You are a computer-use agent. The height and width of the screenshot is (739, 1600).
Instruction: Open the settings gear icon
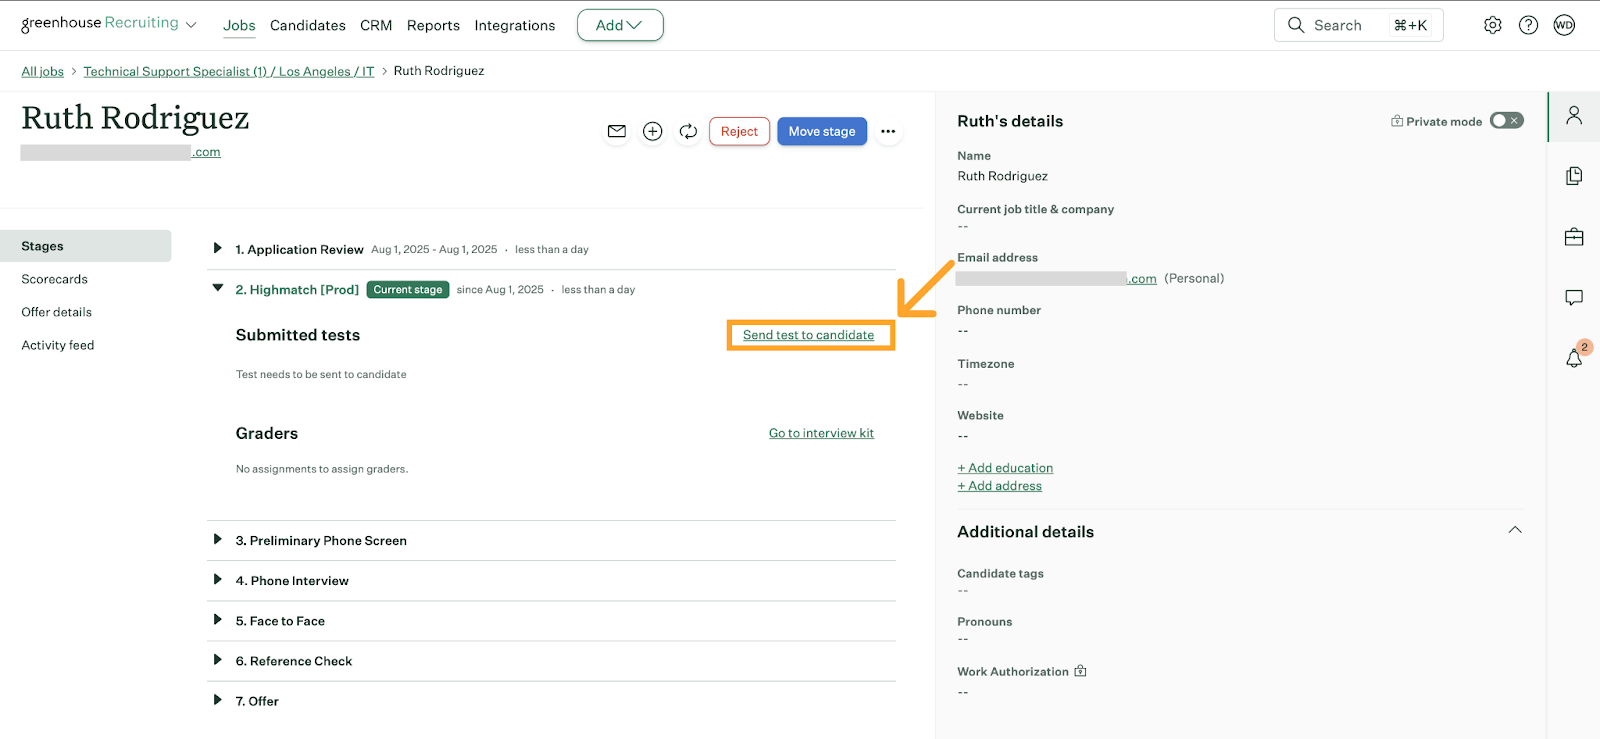pyautogui.click(x=1493, y=25)
